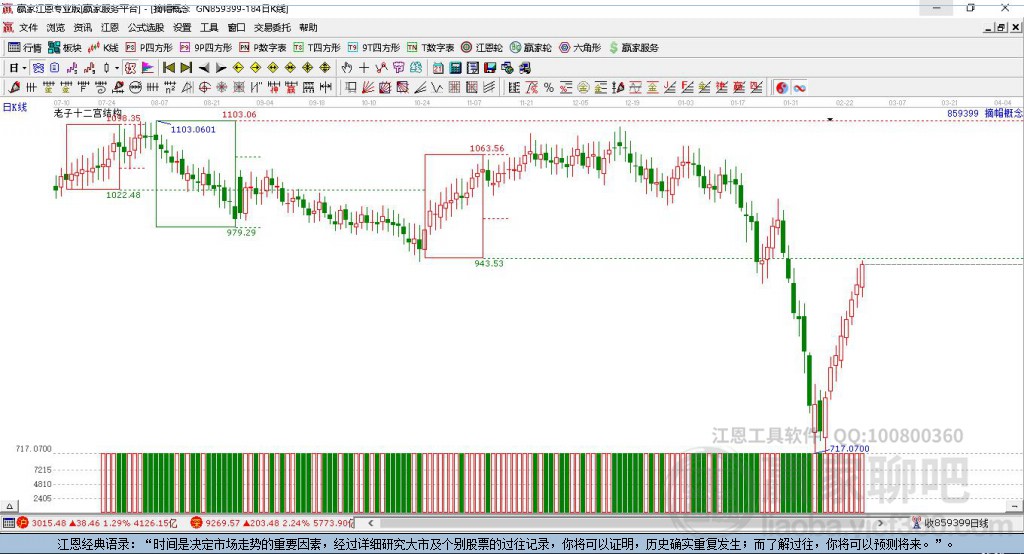The image size is (1024, 554).
Task: Click the 板块 sector toolbar icon
Action: [x=64, y=47]
